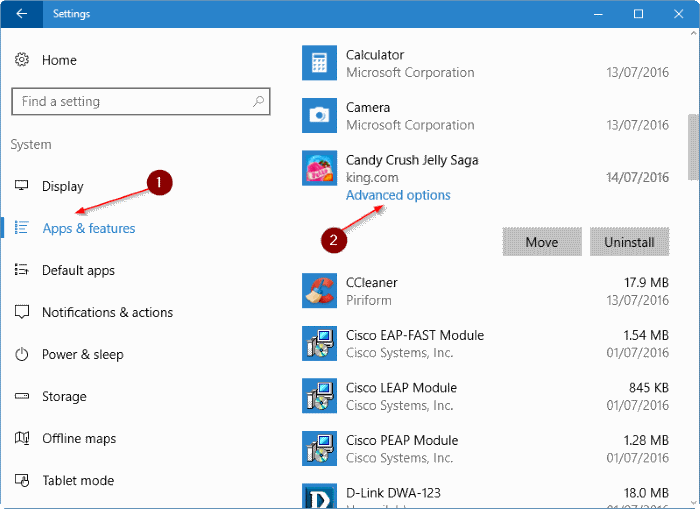Select the Cisco PEAP Module name
This screenshot has width=700, height=509.
tap(402, 440)
